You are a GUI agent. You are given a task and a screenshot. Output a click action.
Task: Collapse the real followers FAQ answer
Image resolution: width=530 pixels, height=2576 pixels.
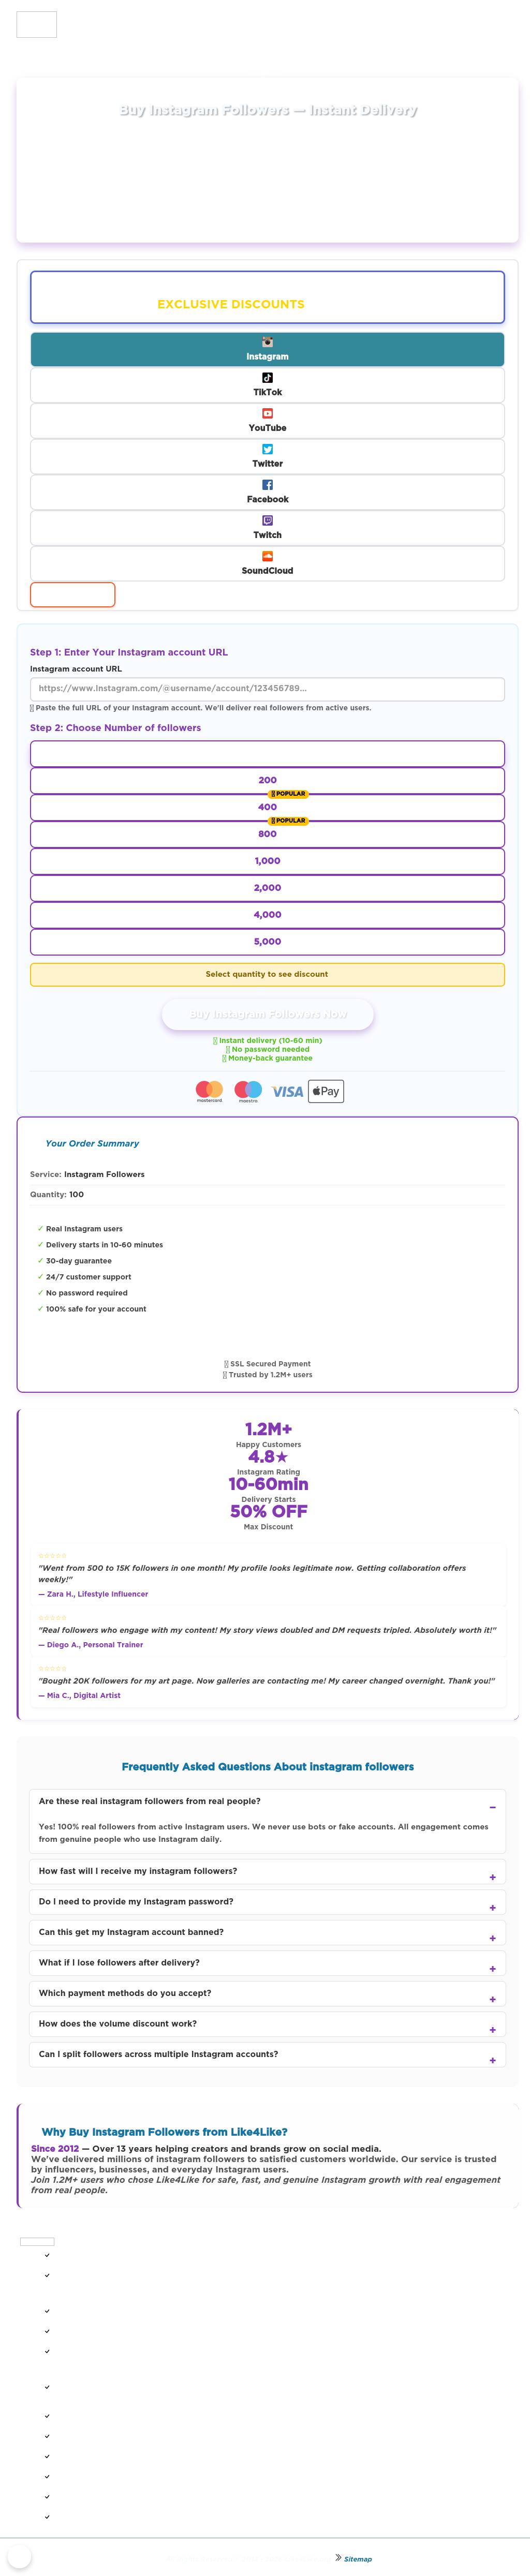click(x=492, y=1807)
